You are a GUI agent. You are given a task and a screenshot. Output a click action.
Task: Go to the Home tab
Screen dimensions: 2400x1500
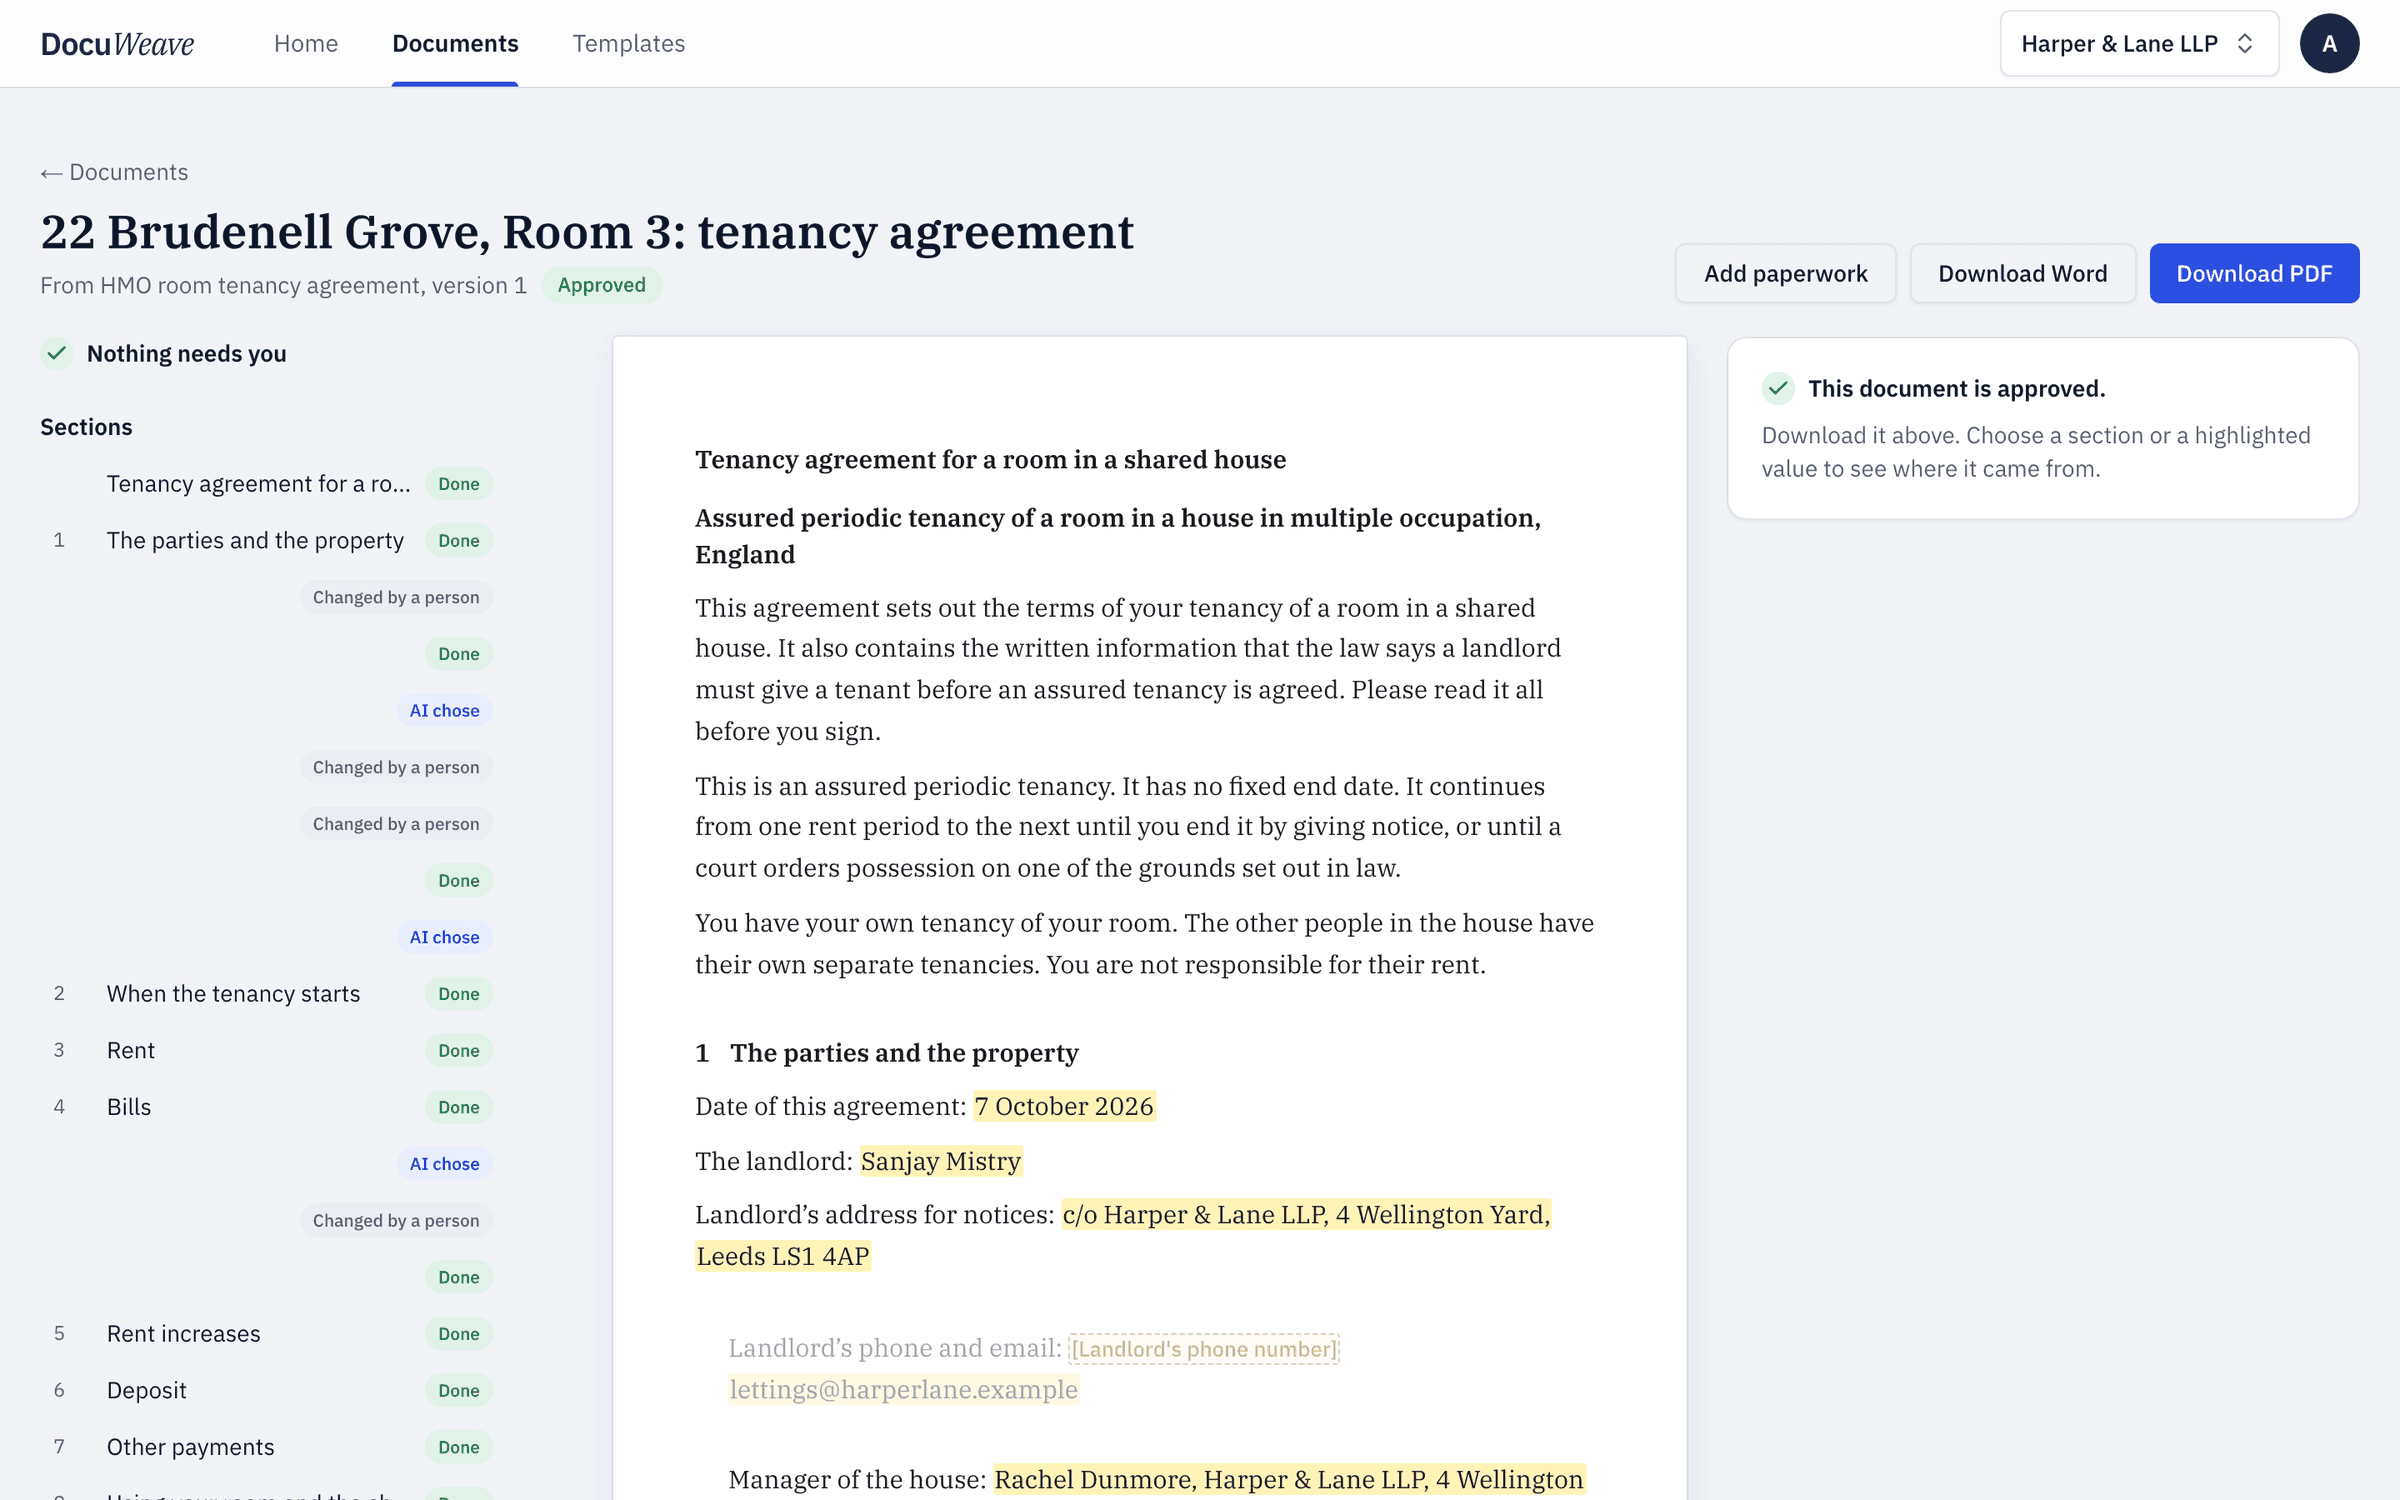click(x=306, y=43)
